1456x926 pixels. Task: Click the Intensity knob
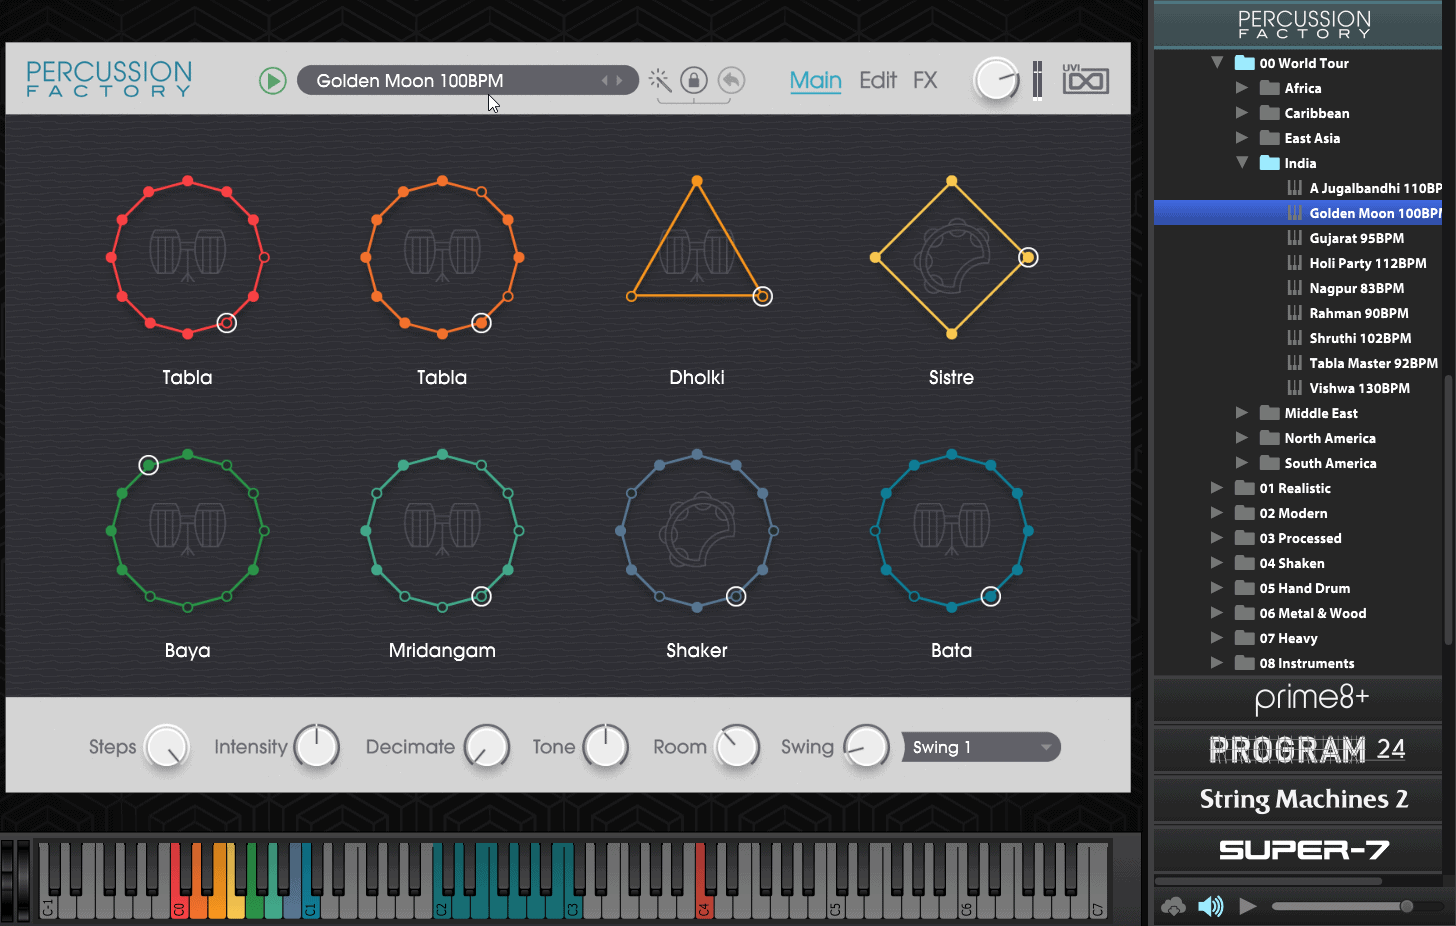pos(317,747)
